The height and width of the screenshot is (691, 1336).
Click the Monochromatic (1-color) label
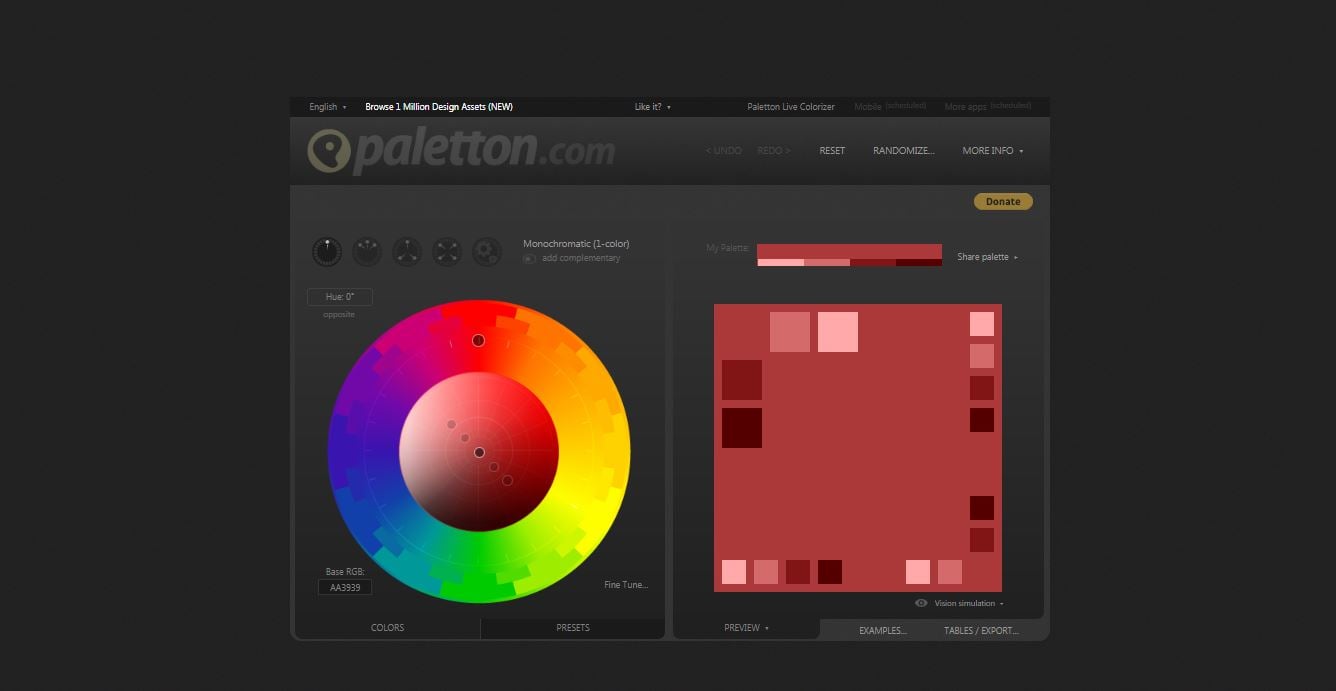coord(576,244)
